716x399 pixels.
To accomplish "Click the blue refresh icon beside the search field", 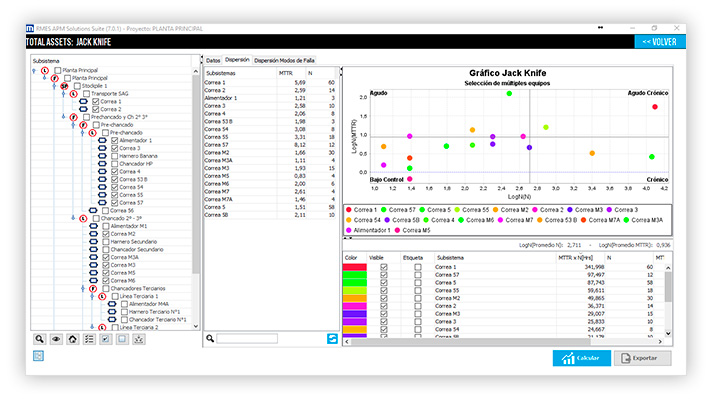I will (332, 339).
